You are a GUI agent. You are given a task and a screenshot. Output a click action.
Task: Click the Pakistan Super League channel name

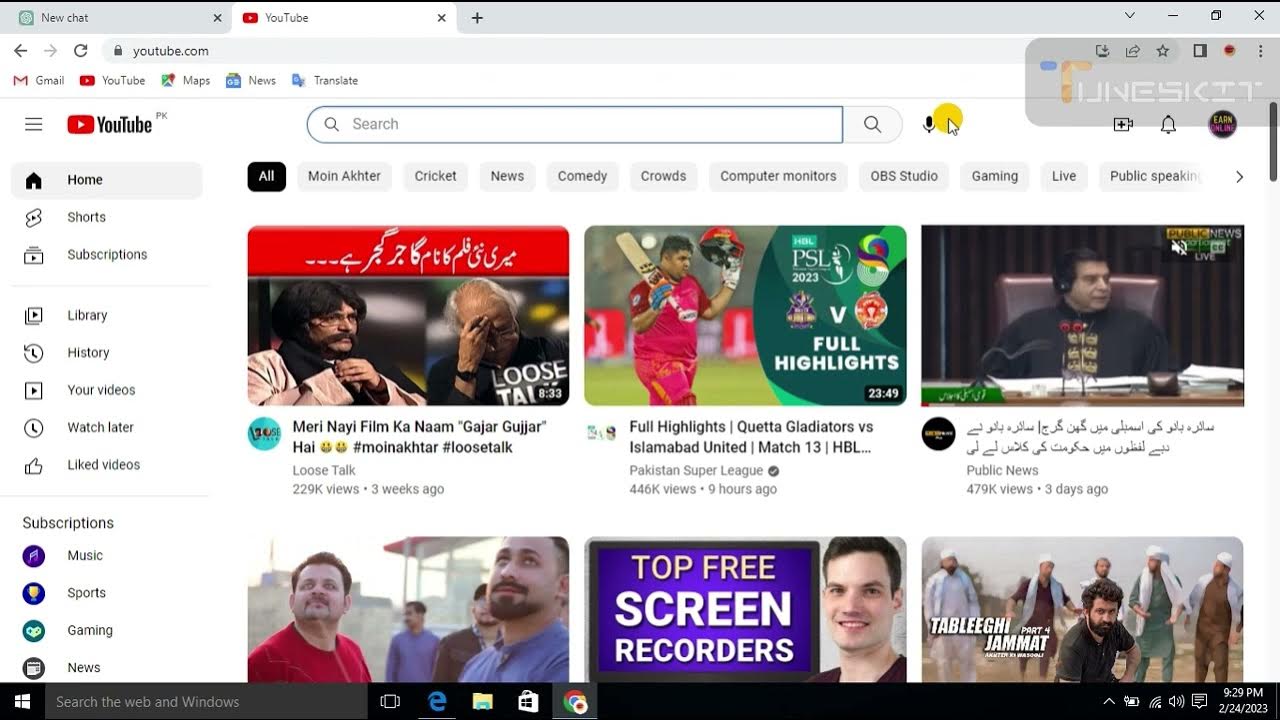[x=696, y=470]
